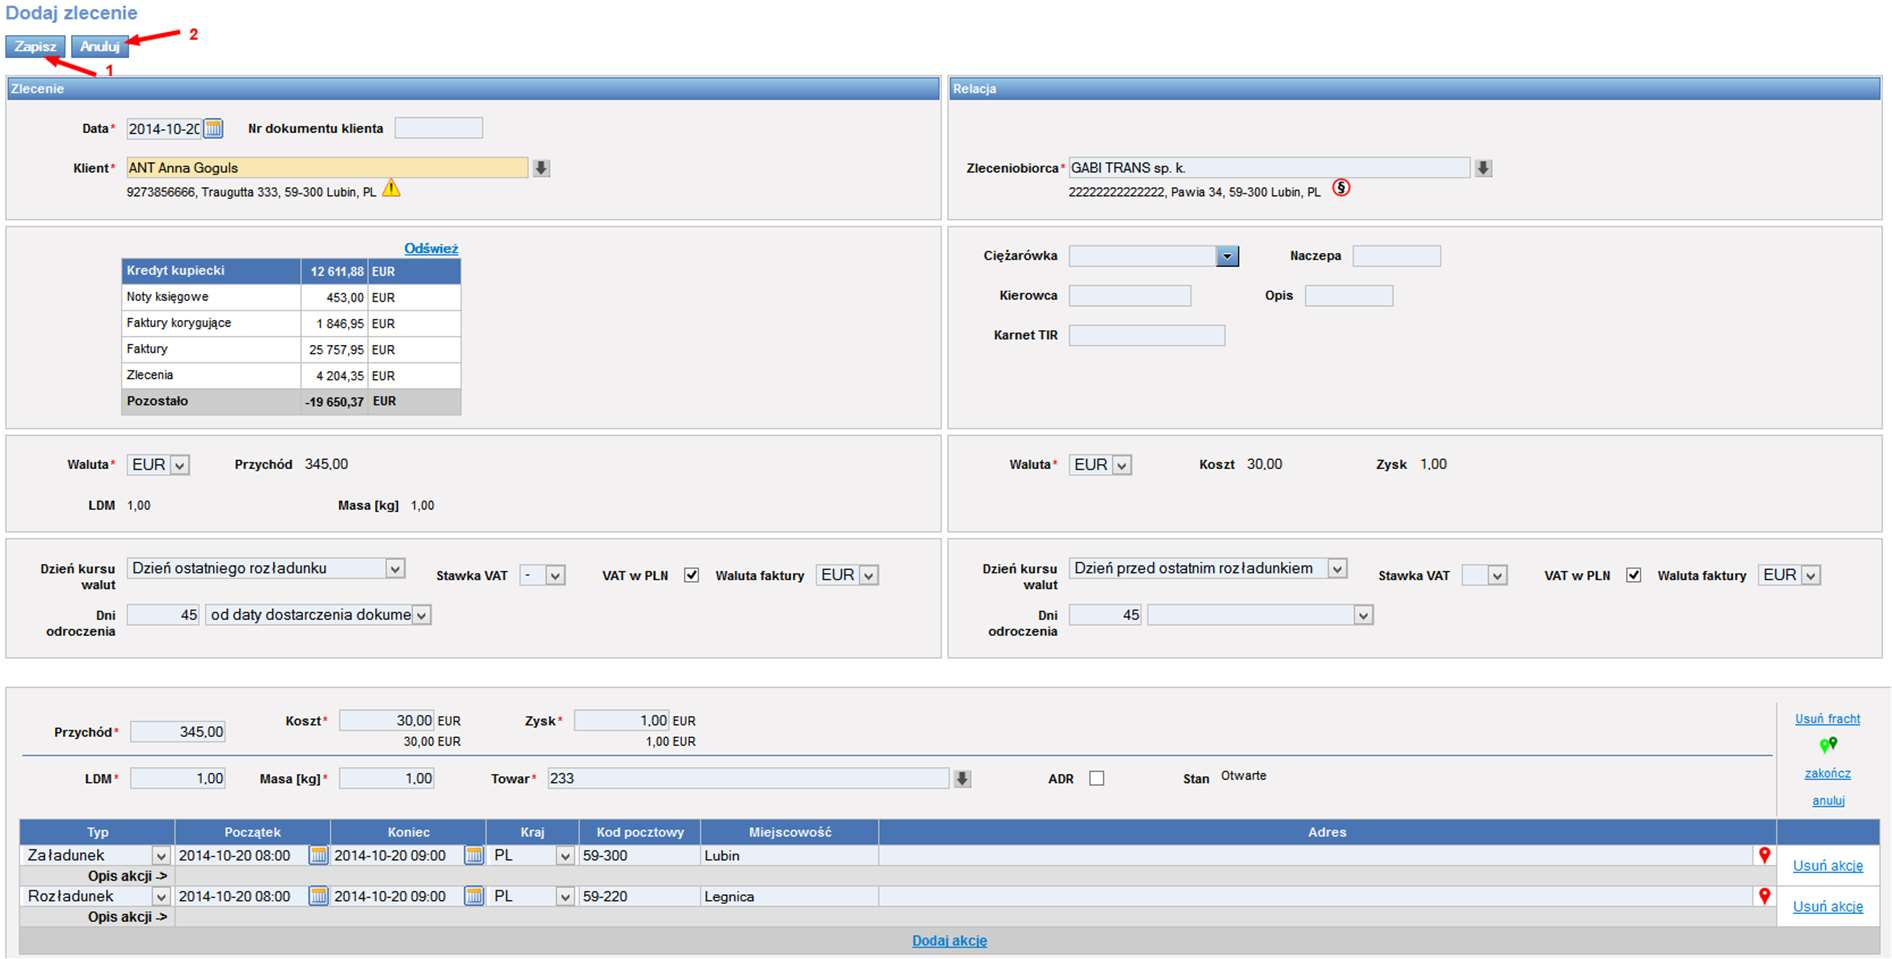Enable the ADR checkbox
The image size is (1892, 959).
pyautogui.click(x=1097, y=778)
